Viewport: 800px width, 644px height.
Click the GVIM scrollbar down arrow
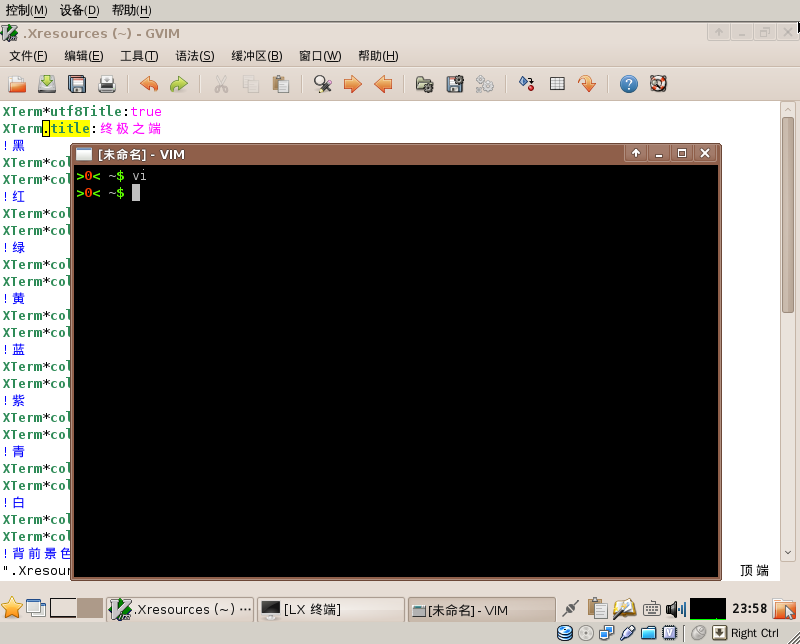click(x=788, y=553)
